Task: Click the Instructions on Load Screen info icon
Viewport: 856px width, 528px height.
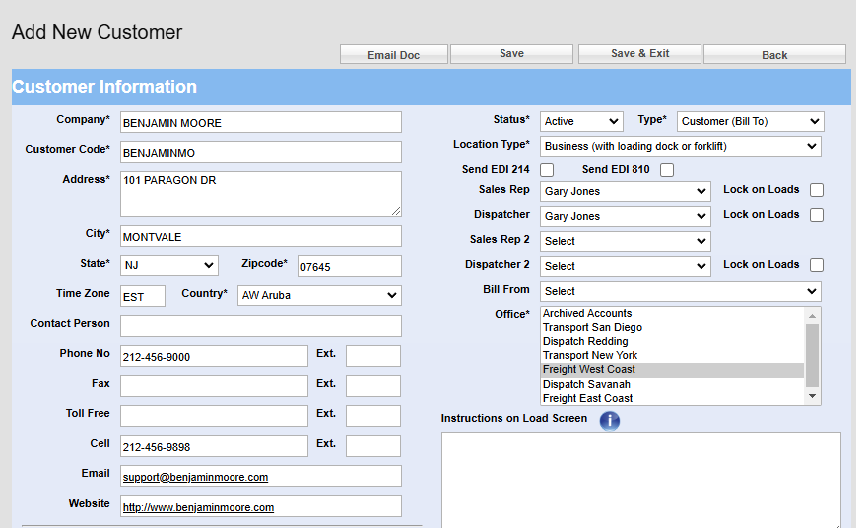Action: coord(610,421)
